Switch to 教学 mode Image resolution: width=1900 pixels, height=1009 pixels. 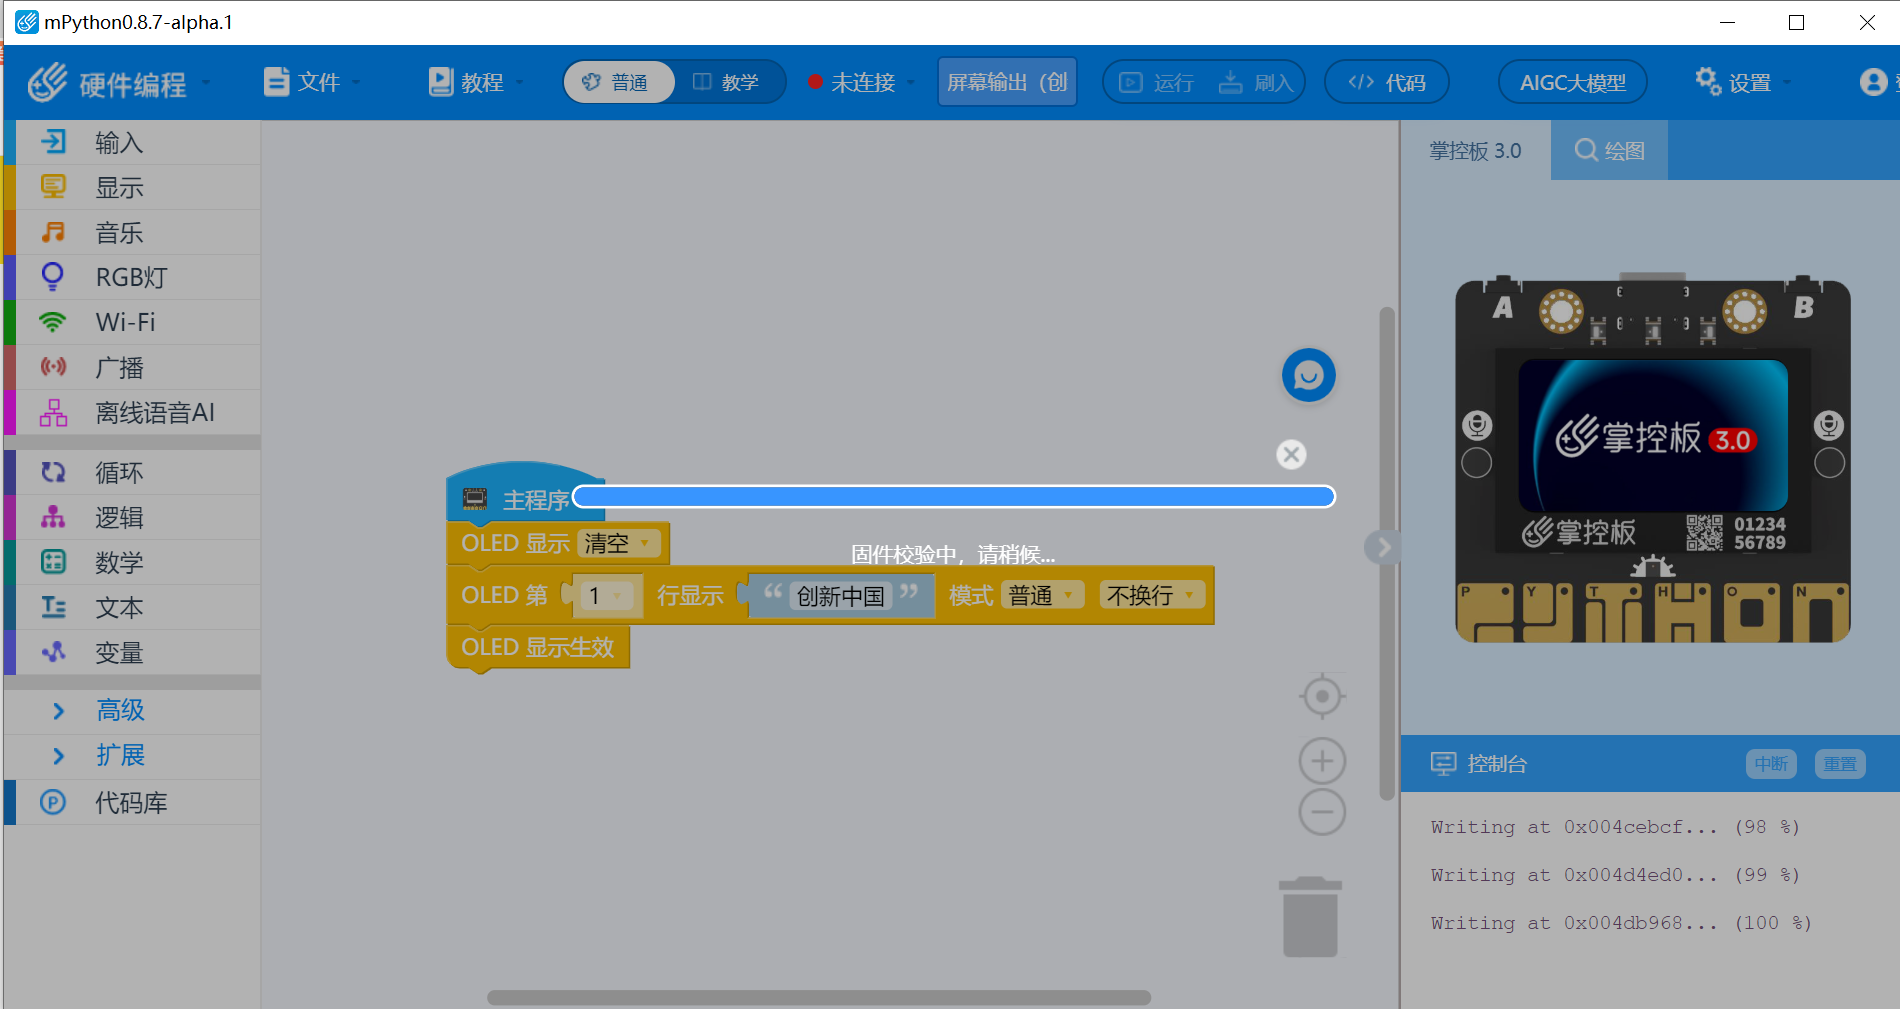(728, 82)
